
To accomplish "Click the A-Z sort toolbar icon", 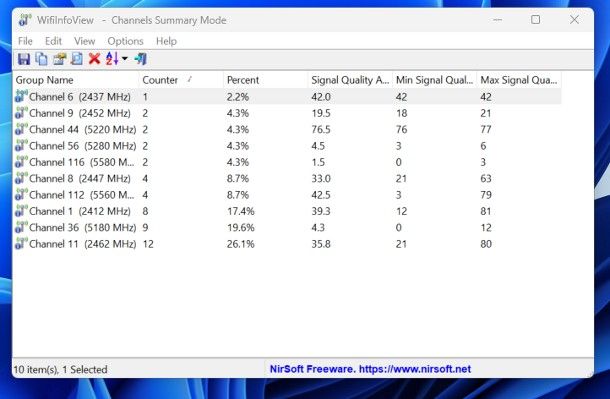I will tap(112, 59).
